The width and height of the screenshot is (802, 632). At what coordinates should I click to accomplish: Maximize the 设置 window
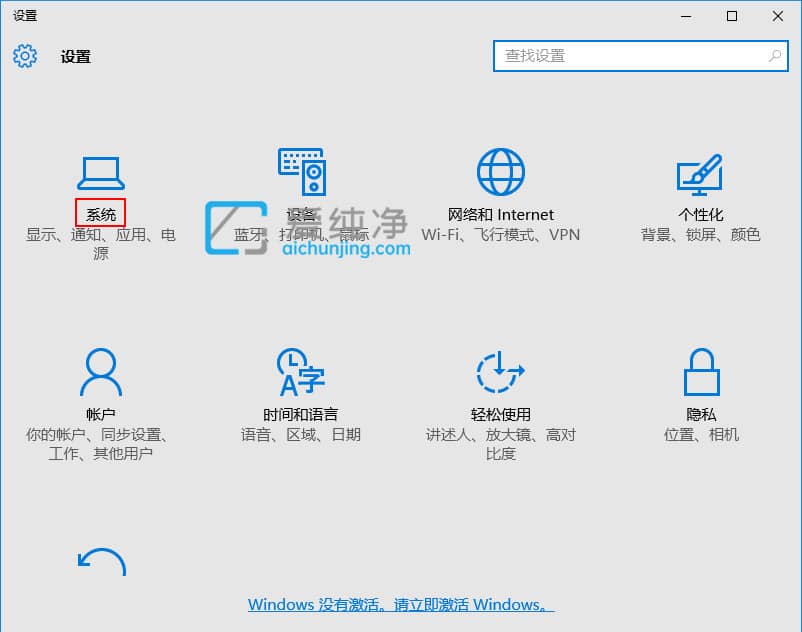pyautogui.click(x=732, y=16)
